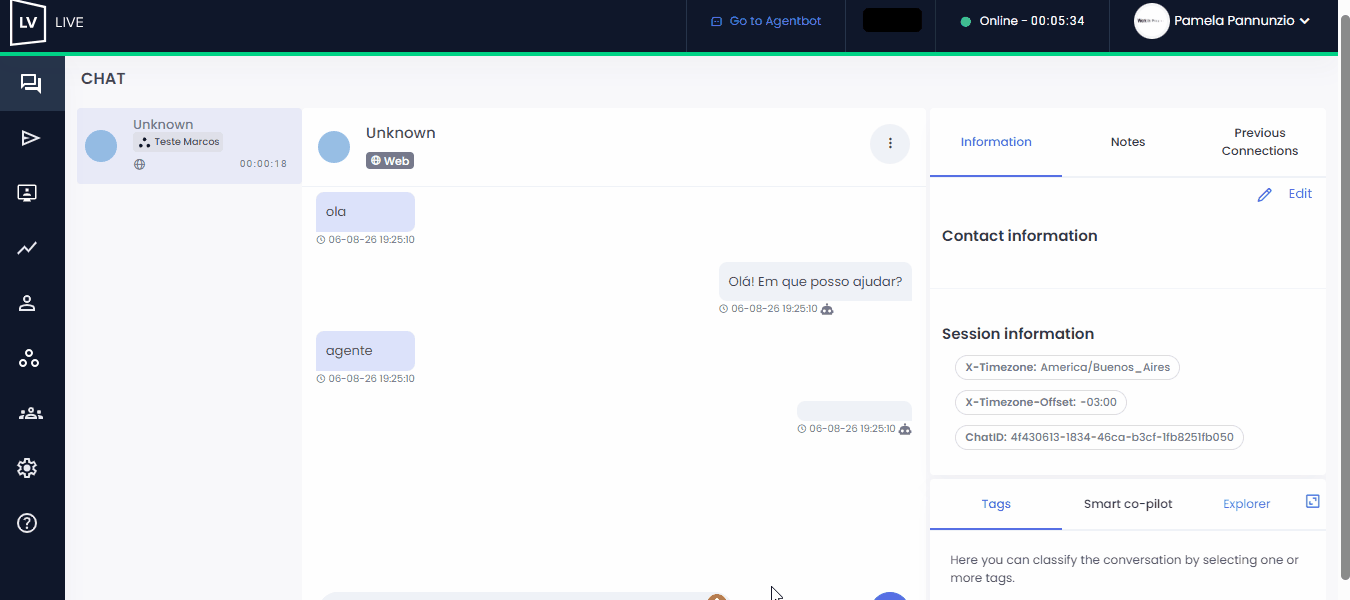Open the help question mark icon
Image resolution: width=1350 pixels, height=600 pixels.
click(x=27, y=522)
